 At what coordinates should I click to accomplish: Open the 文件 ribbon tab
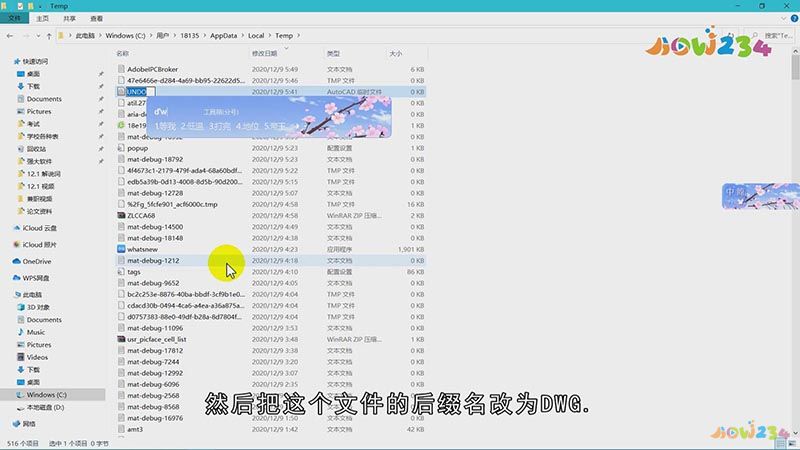pyautogui.click(x=14, y=18)
